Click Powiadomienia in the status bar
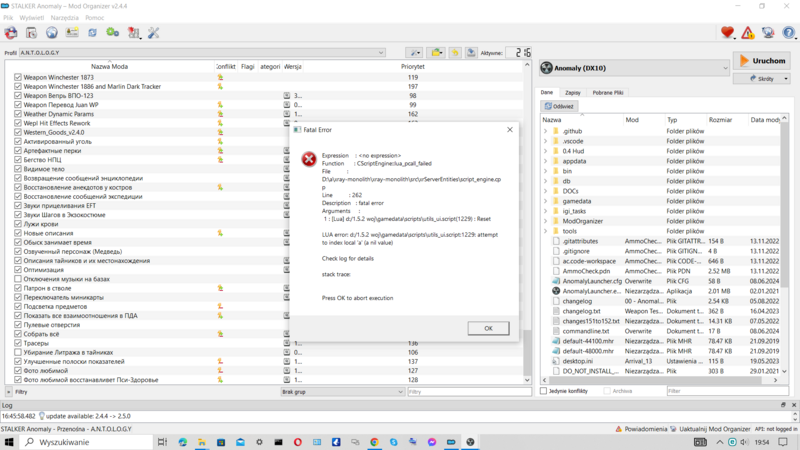The height and width of the screenshot is (450, 800). 641,429
